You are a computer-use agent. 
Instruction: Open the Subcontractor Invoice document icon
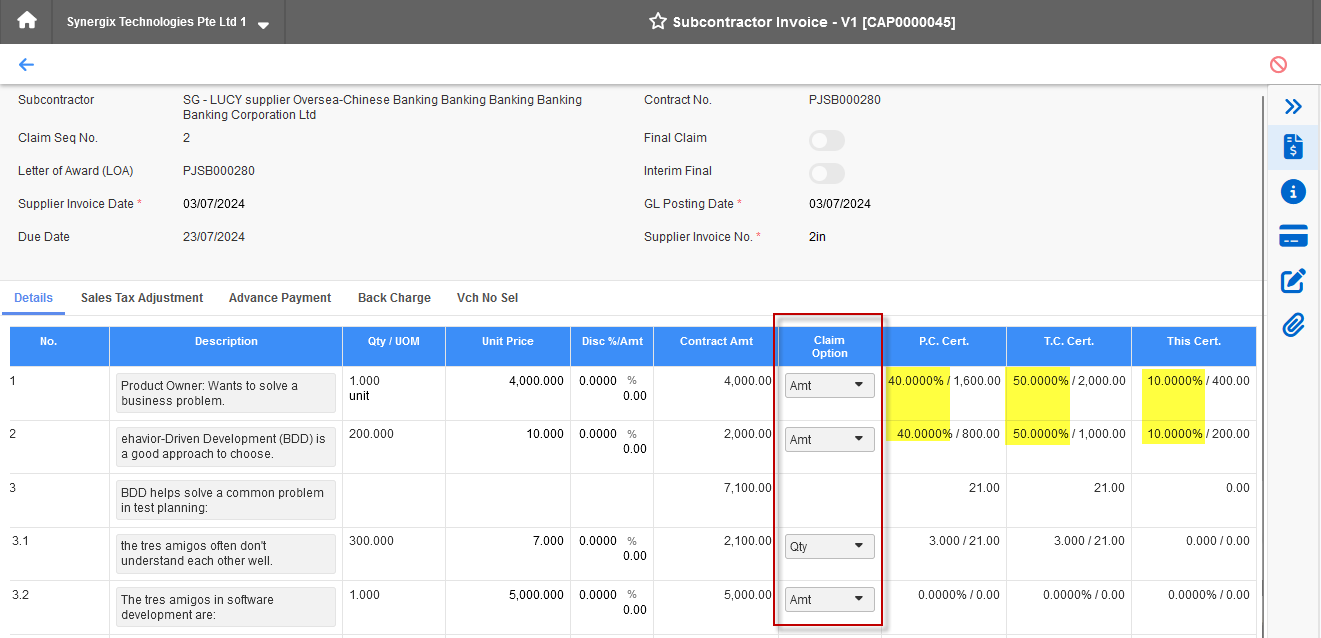(x=1293, y=146)
